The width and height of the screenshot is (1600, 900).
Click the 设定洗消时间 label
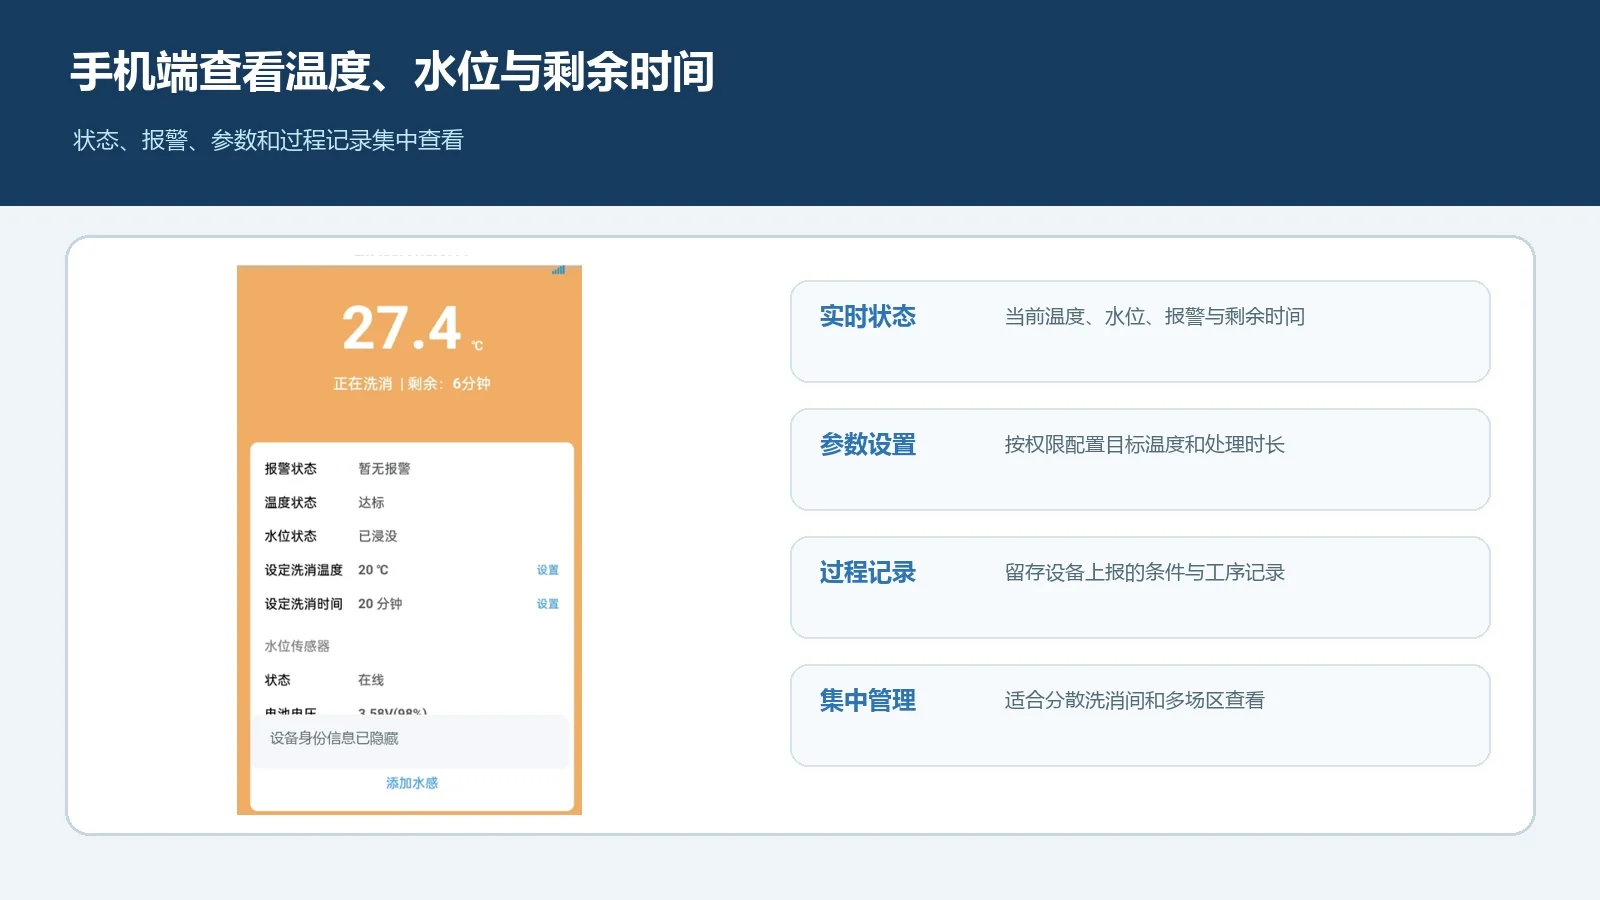pyautogui.click(x=303, y=604)
